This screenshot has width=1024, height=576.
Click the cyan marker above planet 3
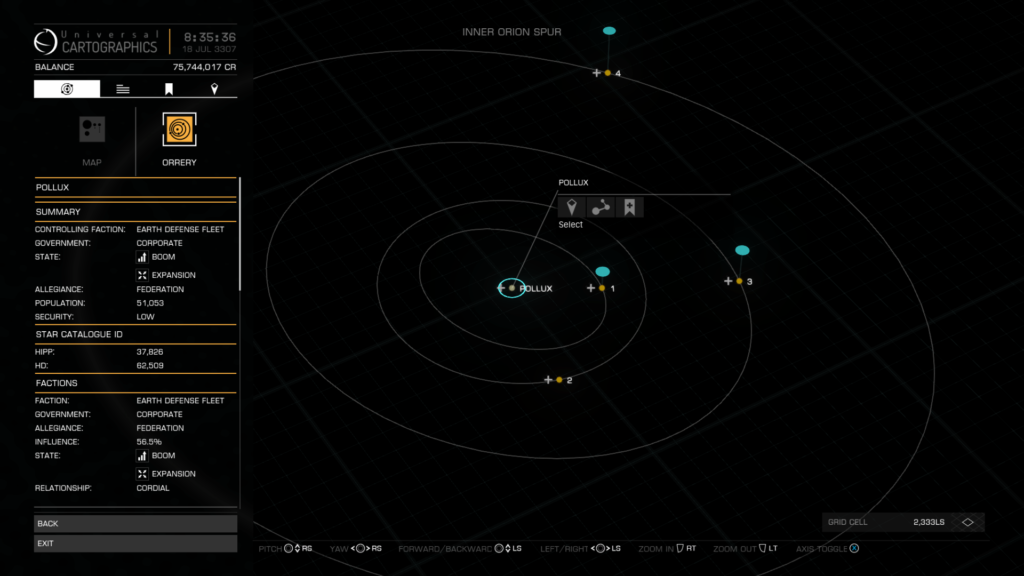click(x=742, y=250)
